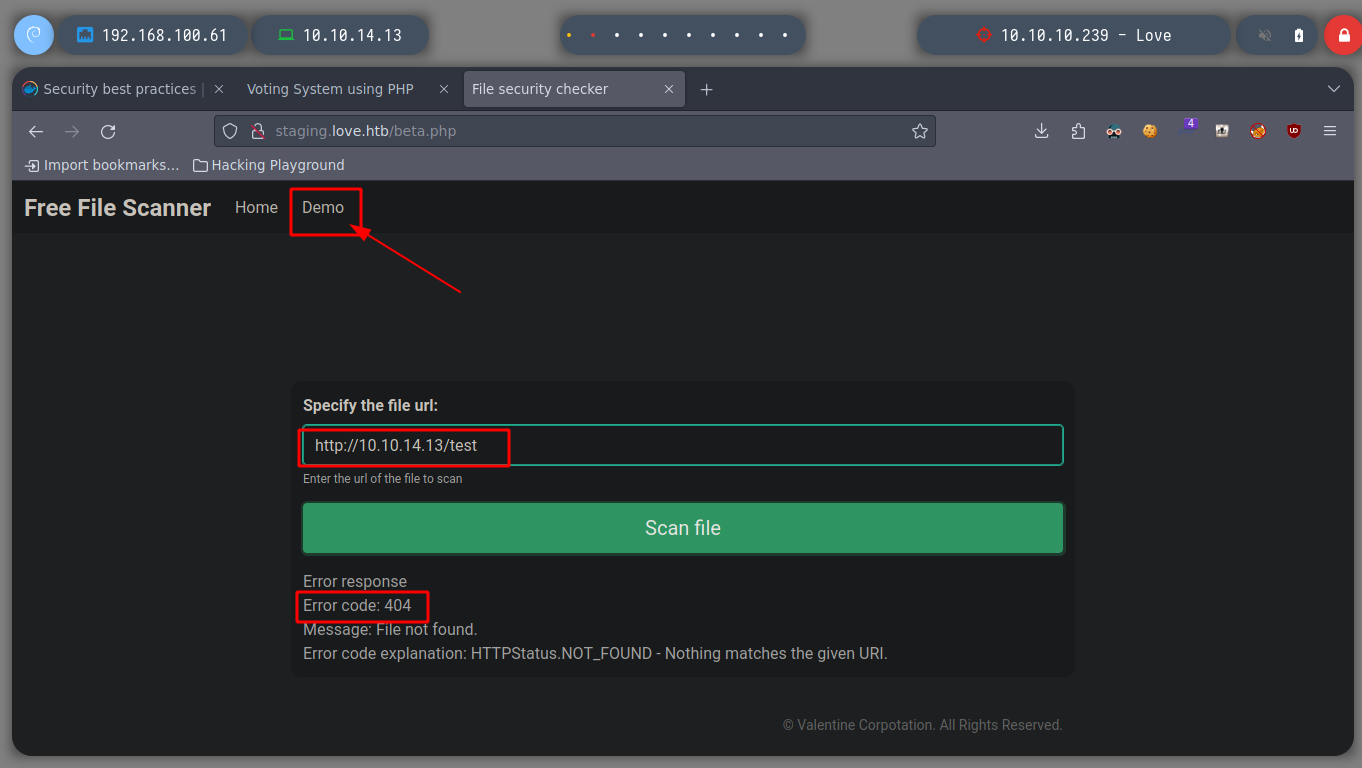
Task: Click the muted volume icon
Action: pyautogui.click(x=1265, y=35)
